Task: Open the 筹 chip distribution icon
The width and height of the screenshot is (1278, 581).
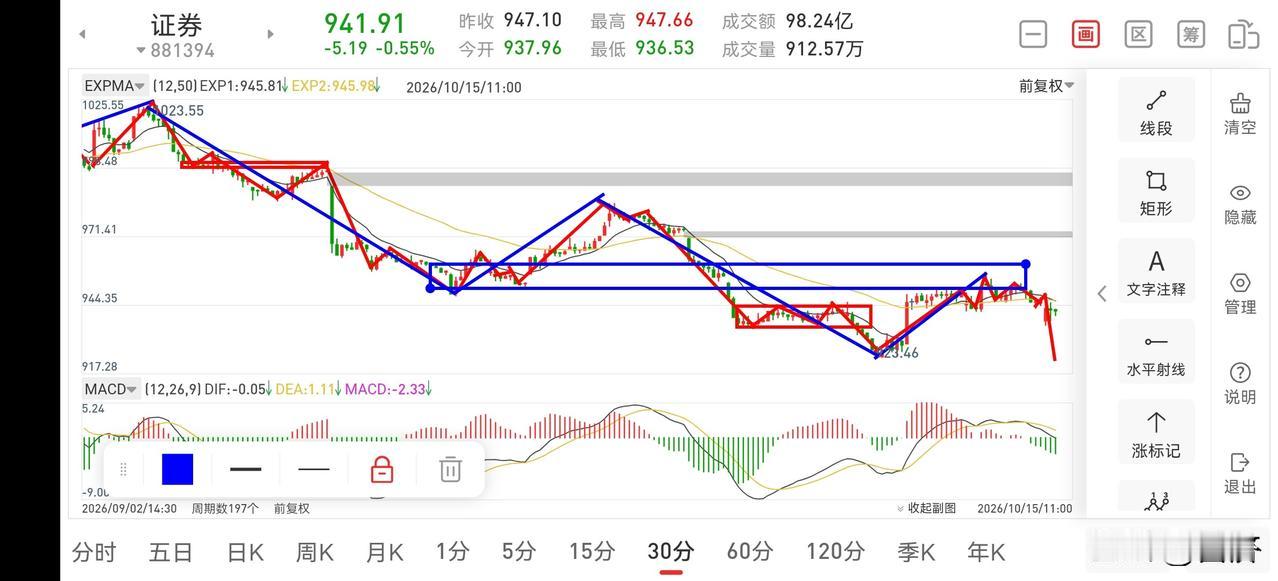Action: (x=1191, y=34)
